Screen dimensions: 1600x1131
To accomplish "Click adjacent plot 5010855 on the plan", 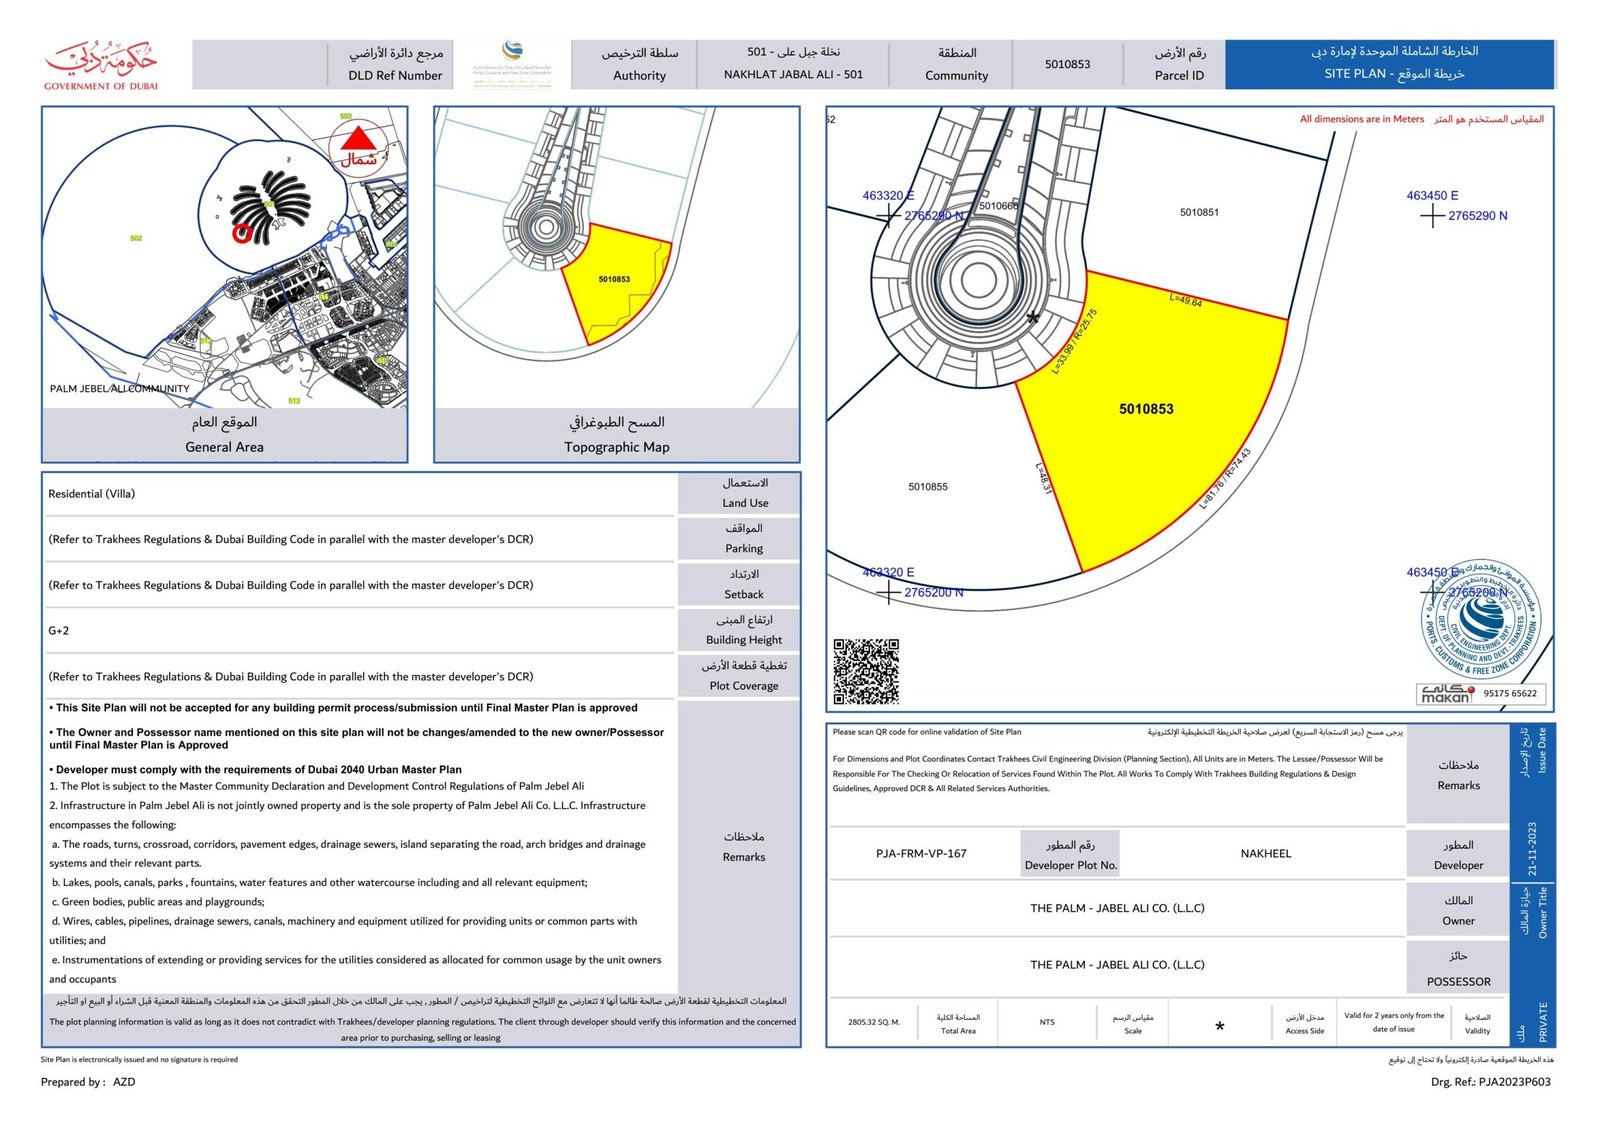I will 928,487.
